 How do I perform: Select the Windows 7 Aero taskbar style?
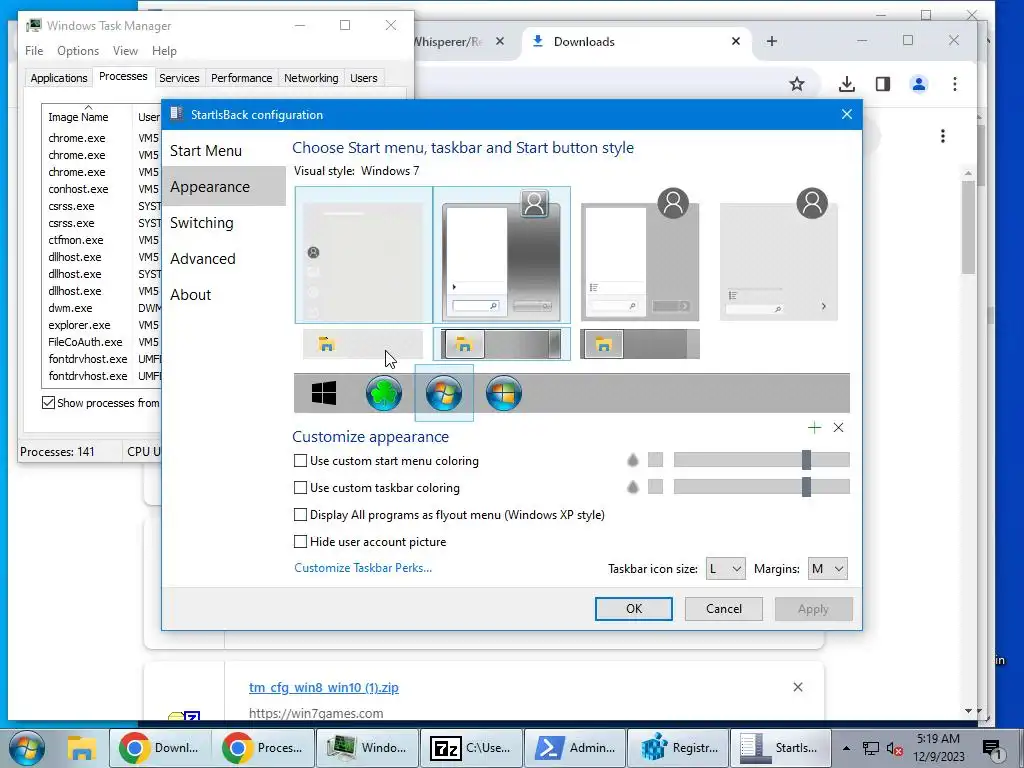(x=502, y=344)
